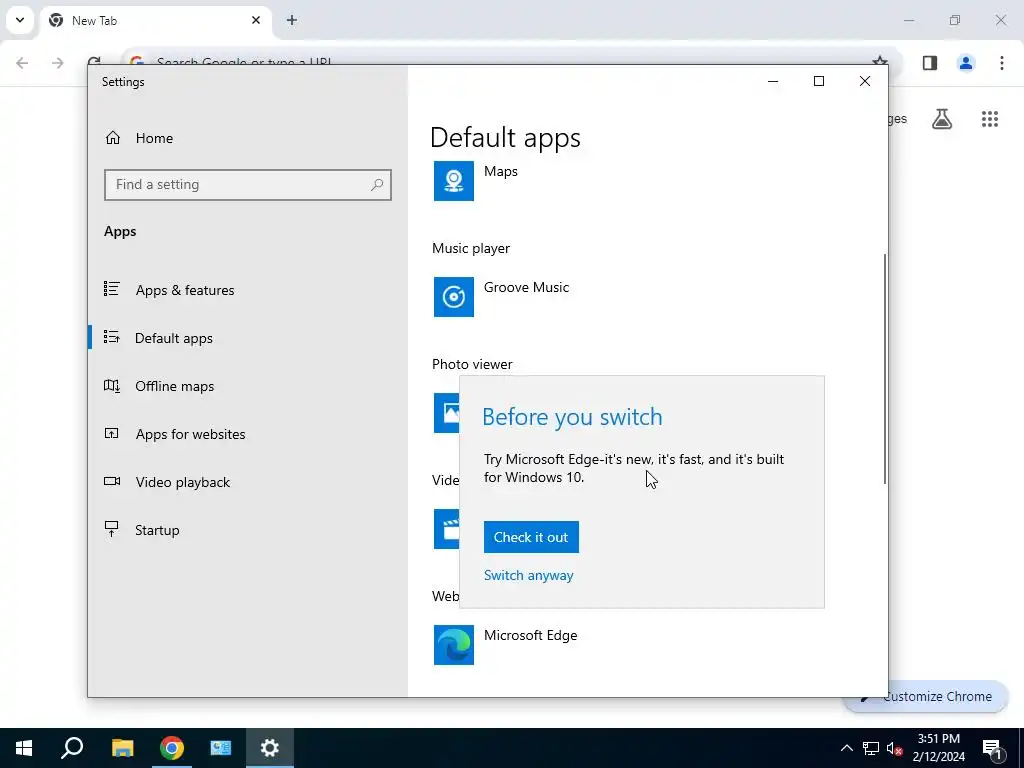The height and width of the screenshot is (768, 1024).
Task: Close the New Tab in Chrome
Action: click(x=256, y=20)
